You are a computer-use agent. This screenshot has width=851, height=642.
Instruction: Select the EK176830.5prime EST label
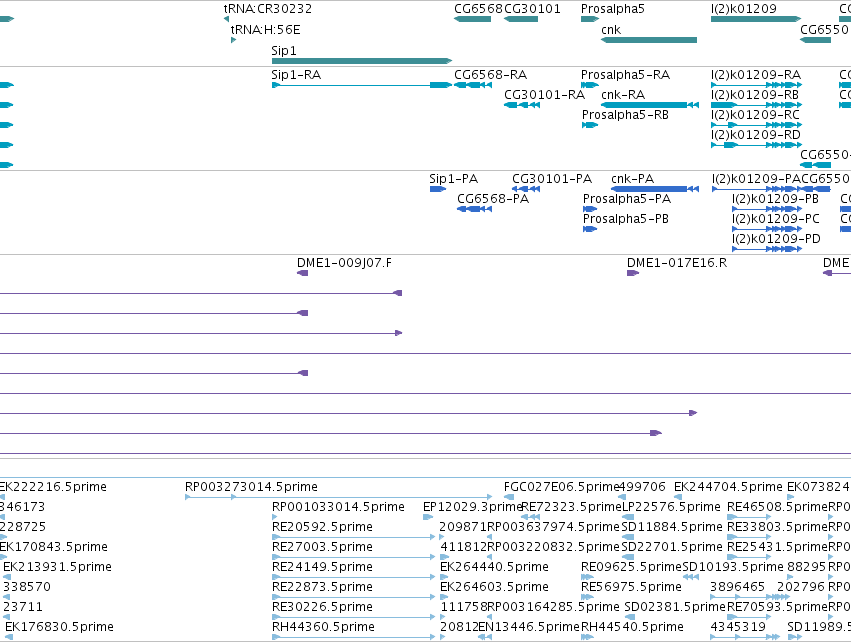(x=59, y=627)
